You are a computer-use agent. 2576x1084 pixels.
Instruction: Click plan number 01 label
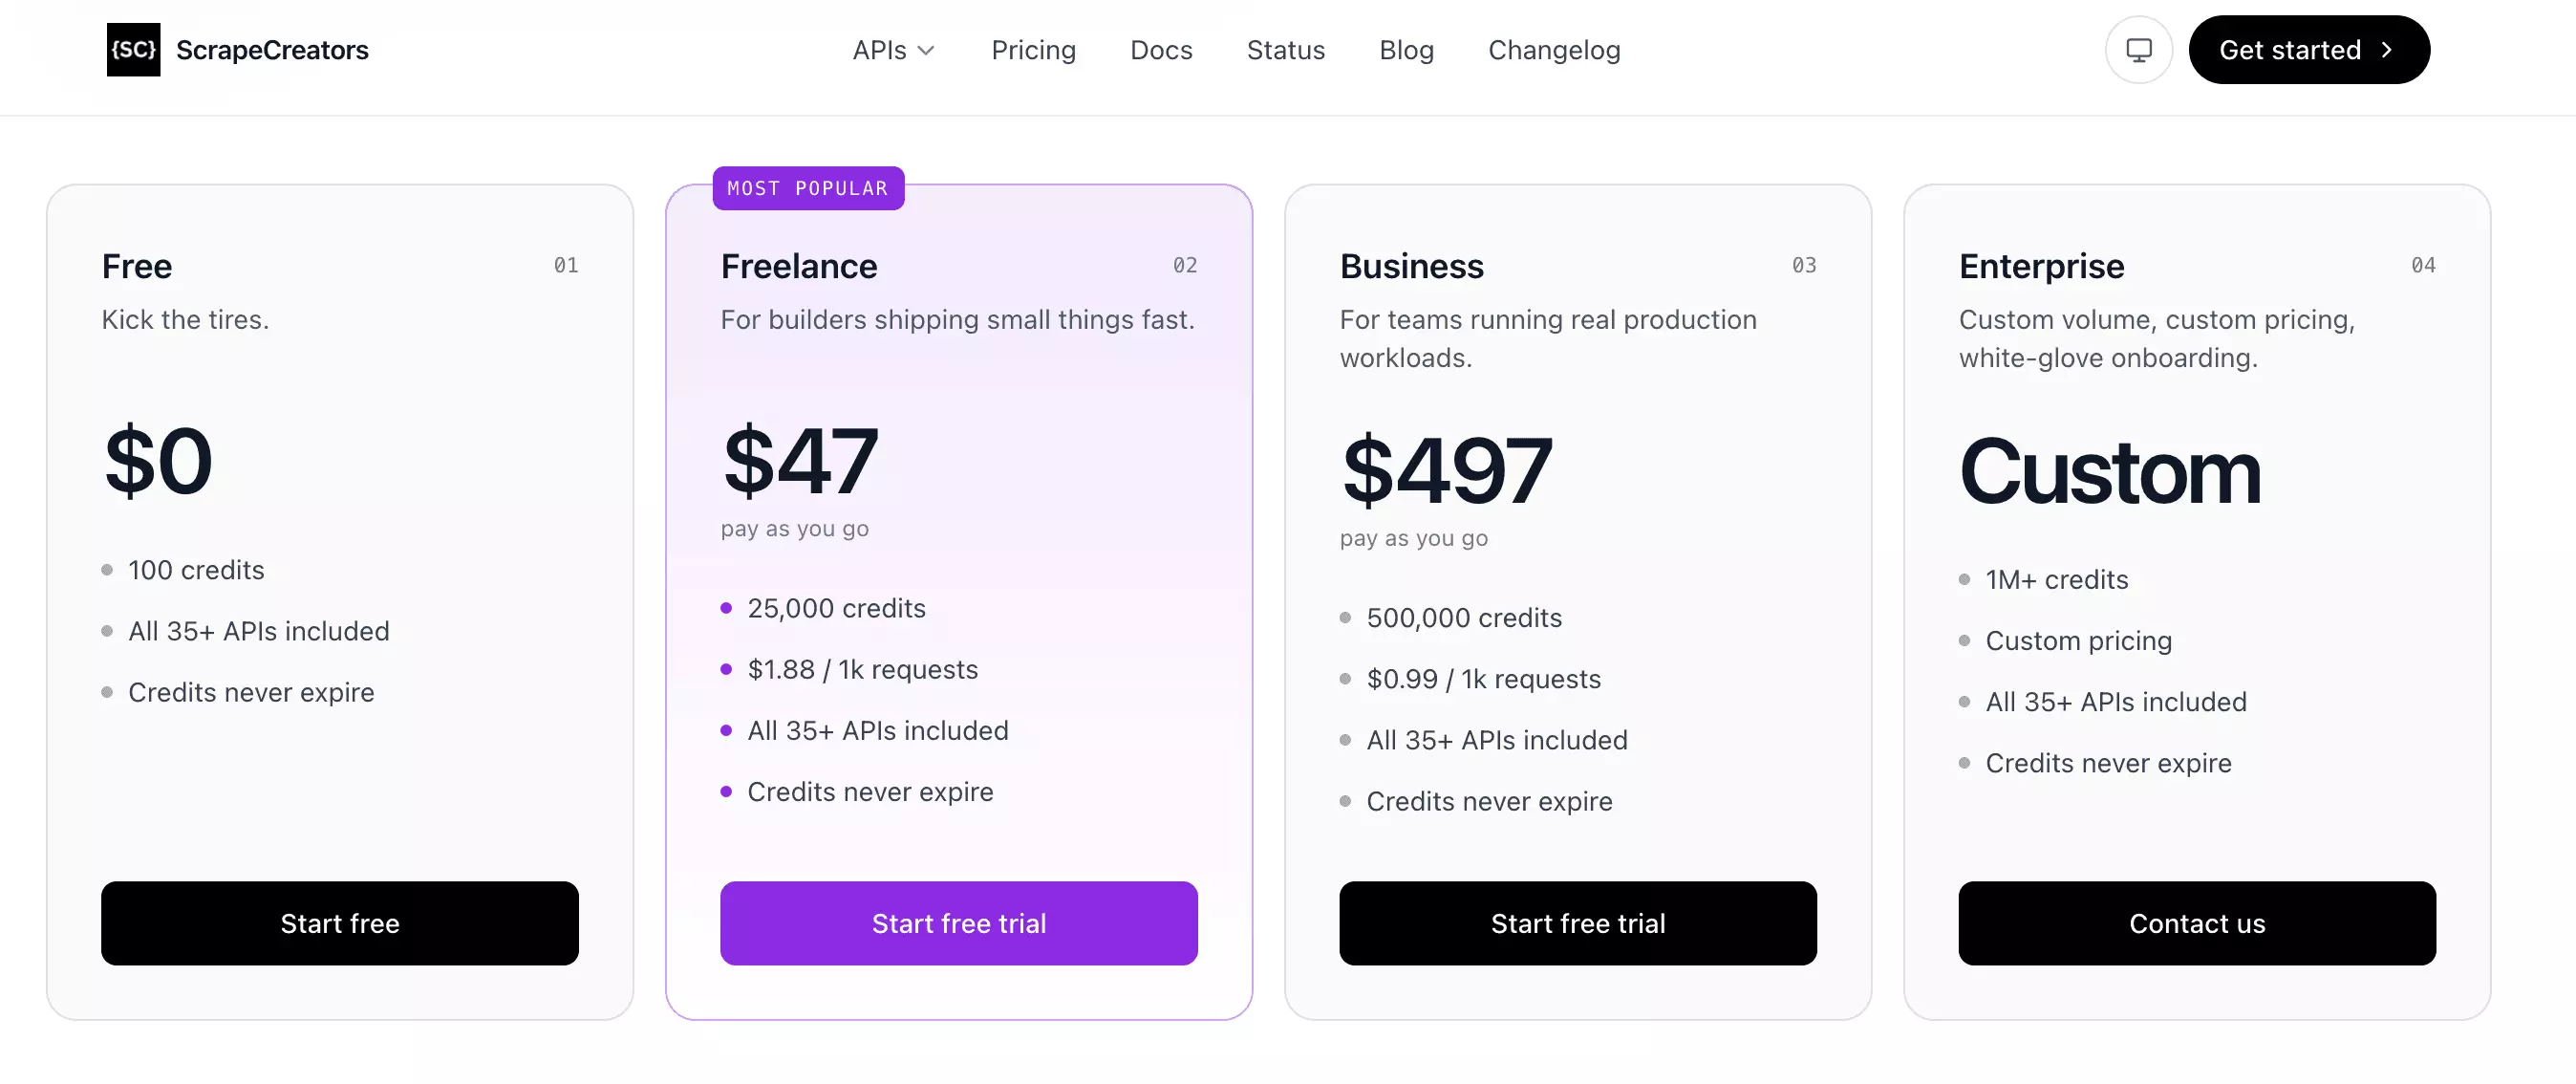pos(566,265)
